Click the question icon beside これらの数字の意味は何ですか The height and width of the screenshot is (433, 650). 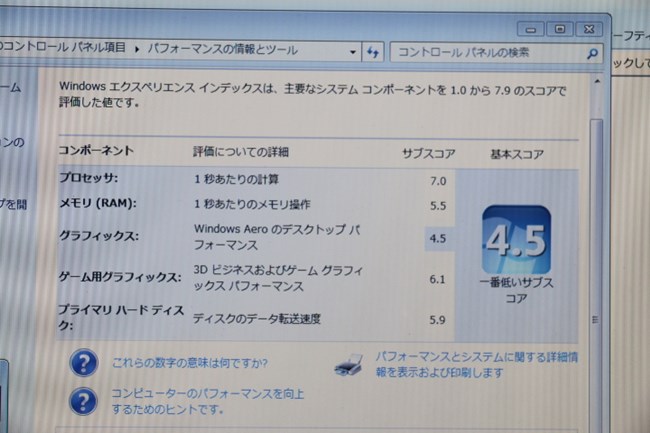84,363
